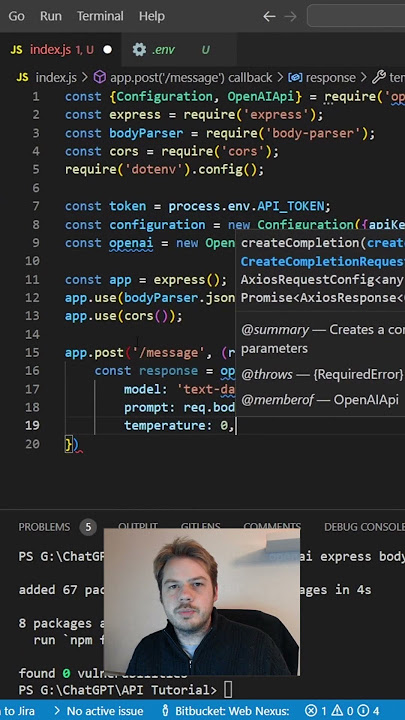
Task: Open the Terminal menu
Action: (x=100, y=16)
